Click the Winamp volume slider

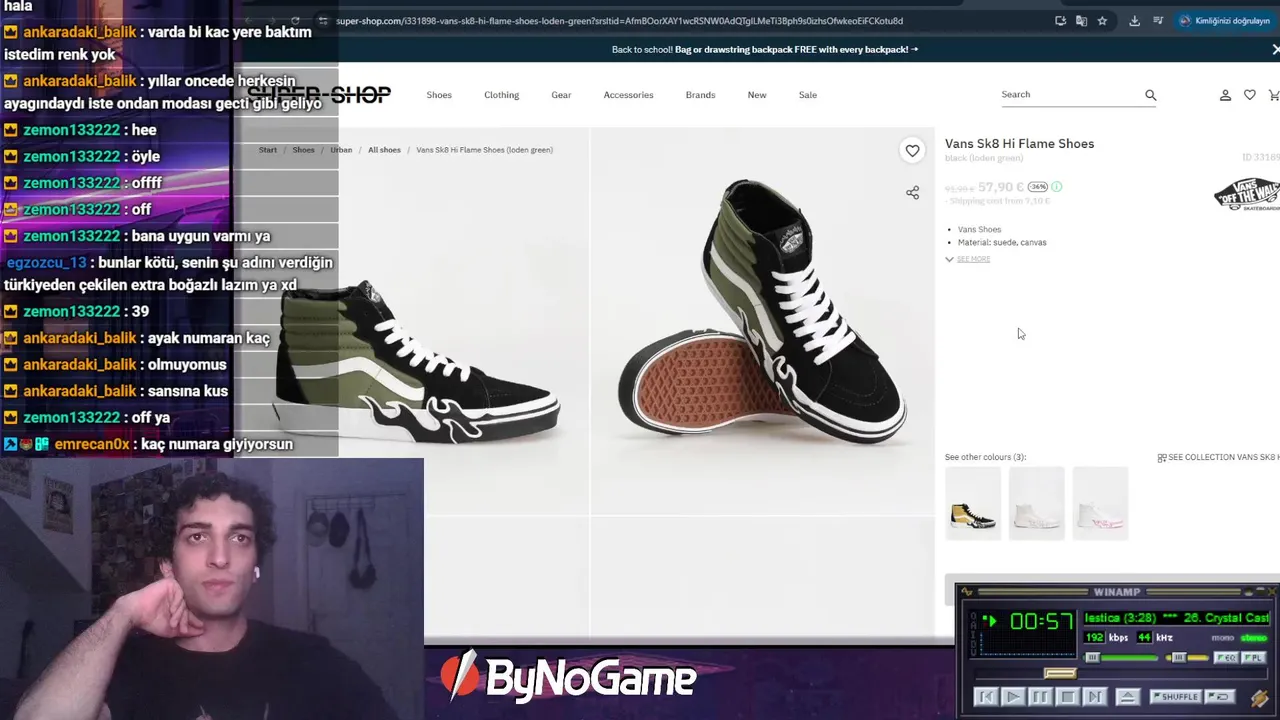pyautogui.click(x=1120, y=657)
